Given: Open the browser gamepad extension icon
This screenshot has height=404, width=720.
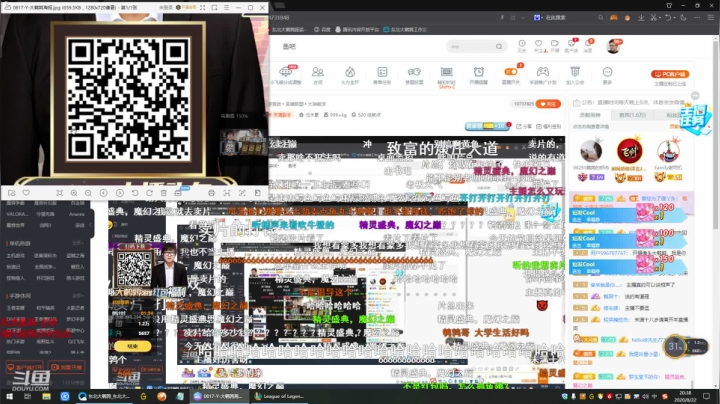Looking at the screenshot, I should [x=613, y=17].
